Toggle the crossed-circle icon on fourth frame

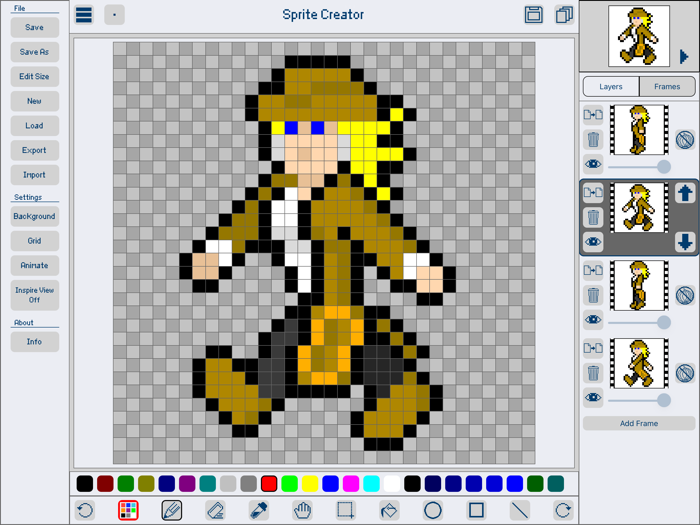pyautogui.click(x=685, y=373)
